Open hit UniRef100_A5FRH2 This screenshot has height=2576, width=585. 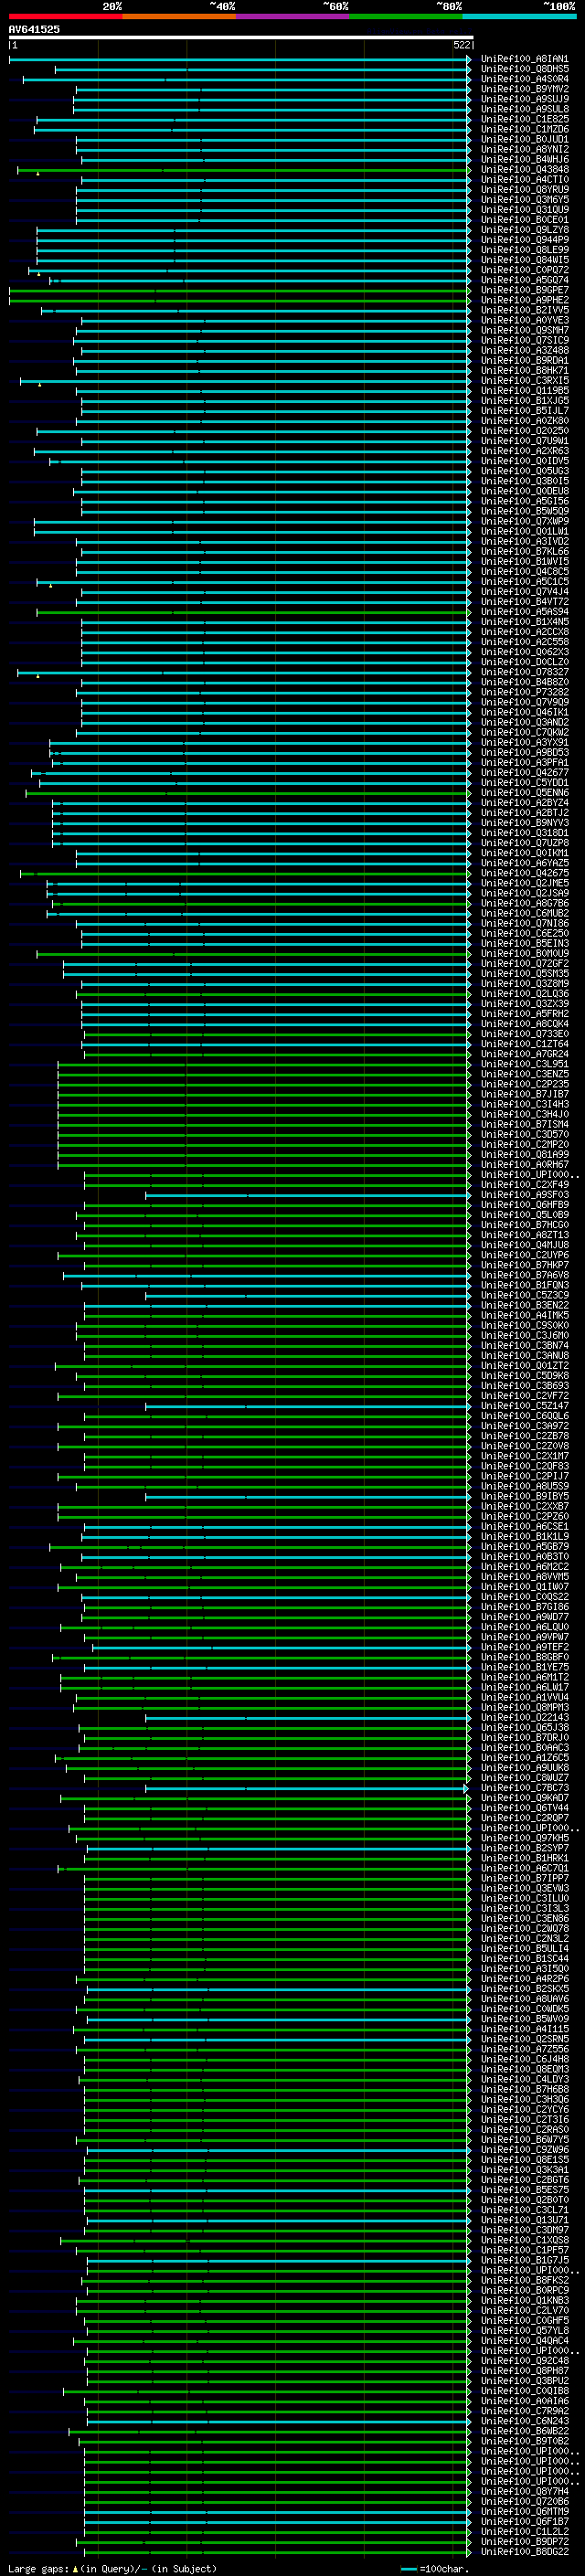(524, 1014)
